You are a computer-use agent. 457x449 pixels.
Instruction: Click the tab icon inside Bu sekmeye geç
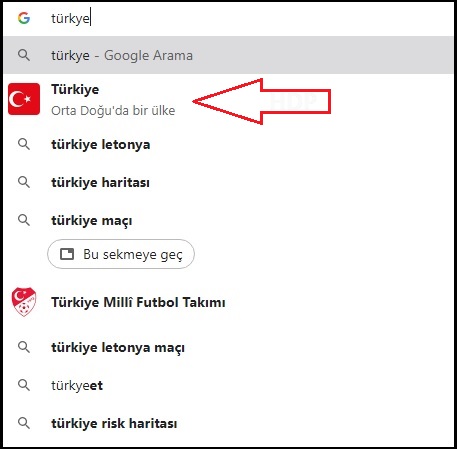[67, 254]
